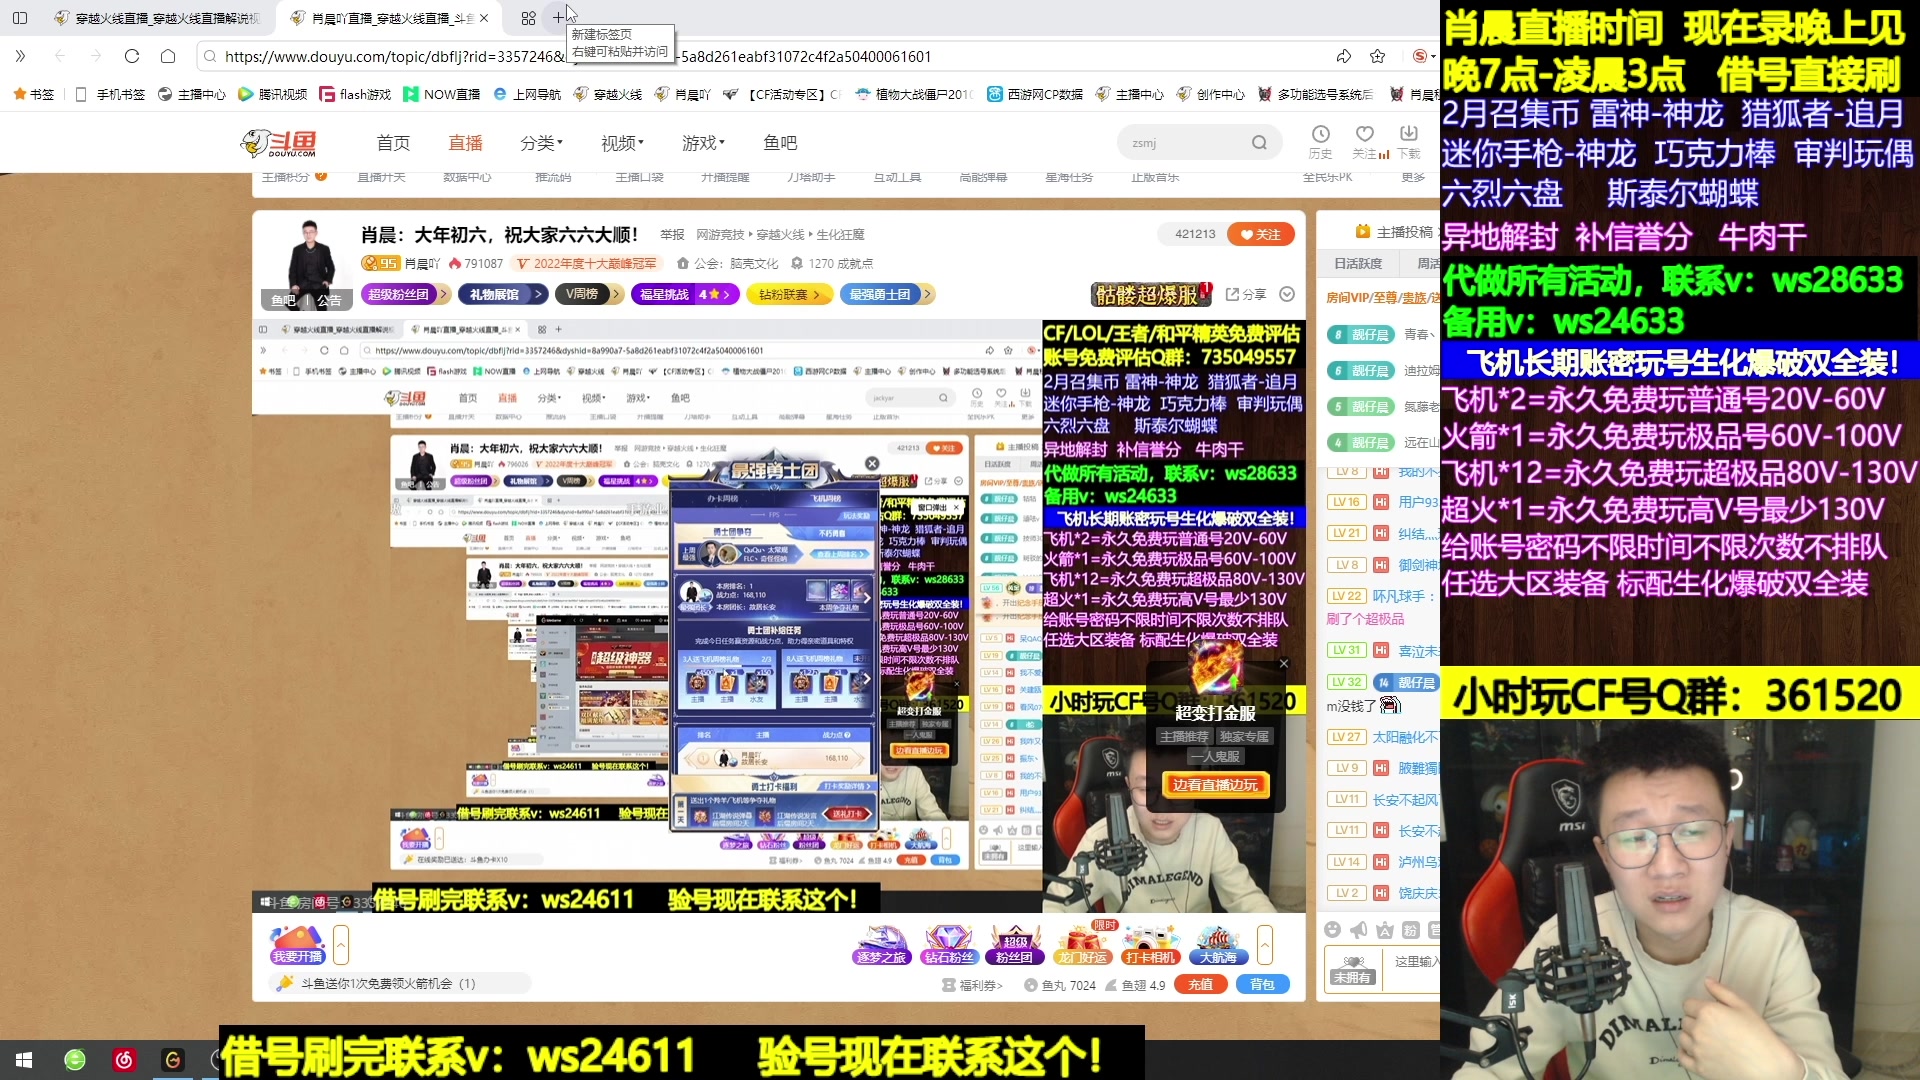Screen dimensions: 1920x1080
Task: Expand left gift panel arrow
Action: 341,944
